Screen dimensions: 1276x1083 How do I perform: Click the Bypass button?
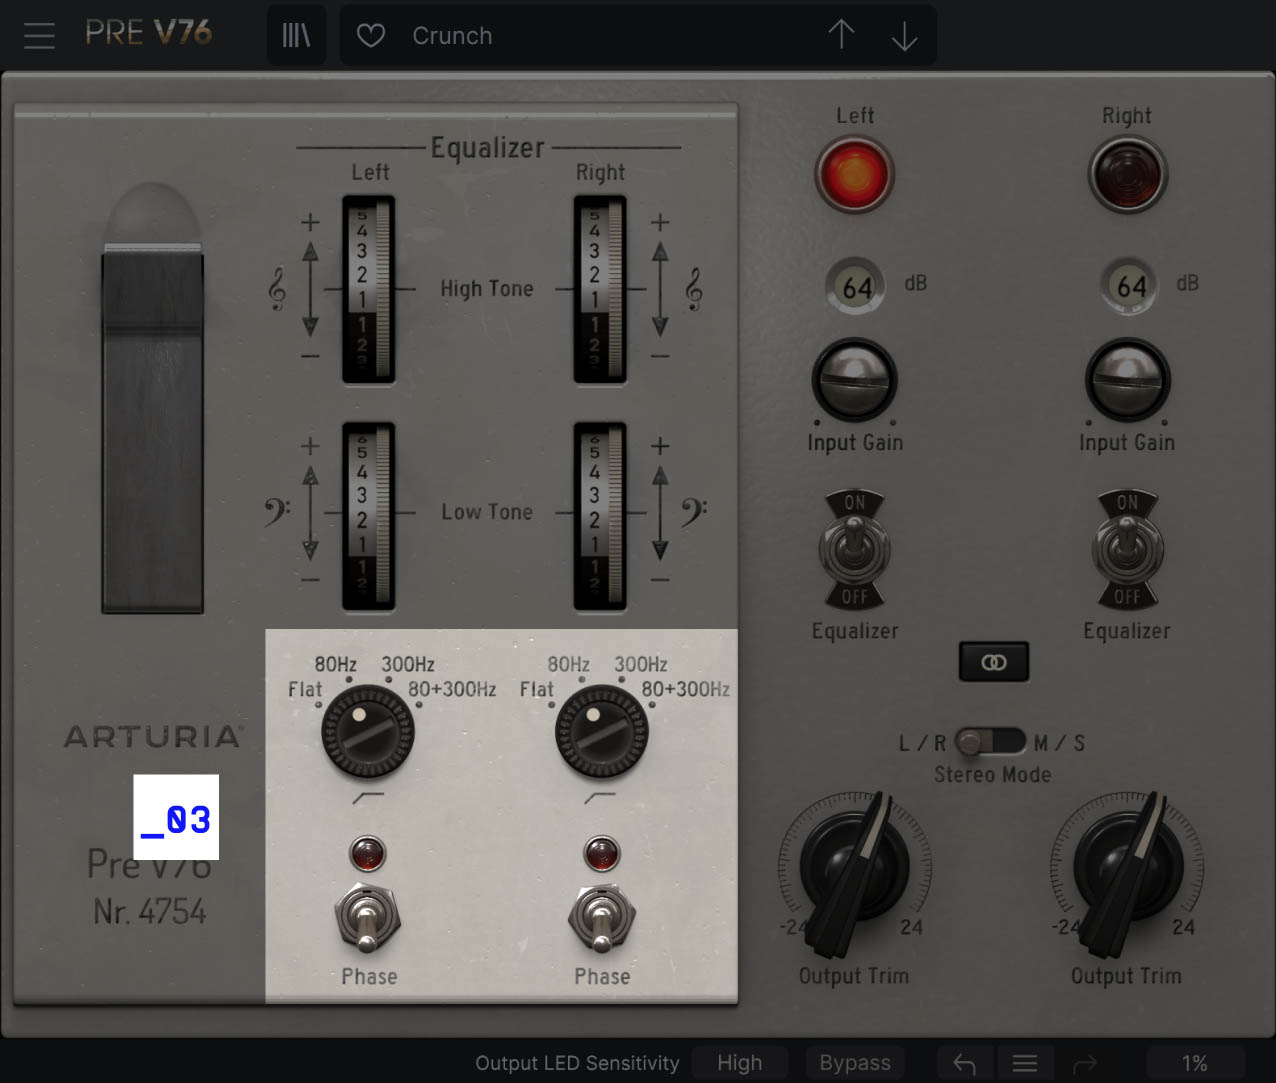(x=855, y=1062)
